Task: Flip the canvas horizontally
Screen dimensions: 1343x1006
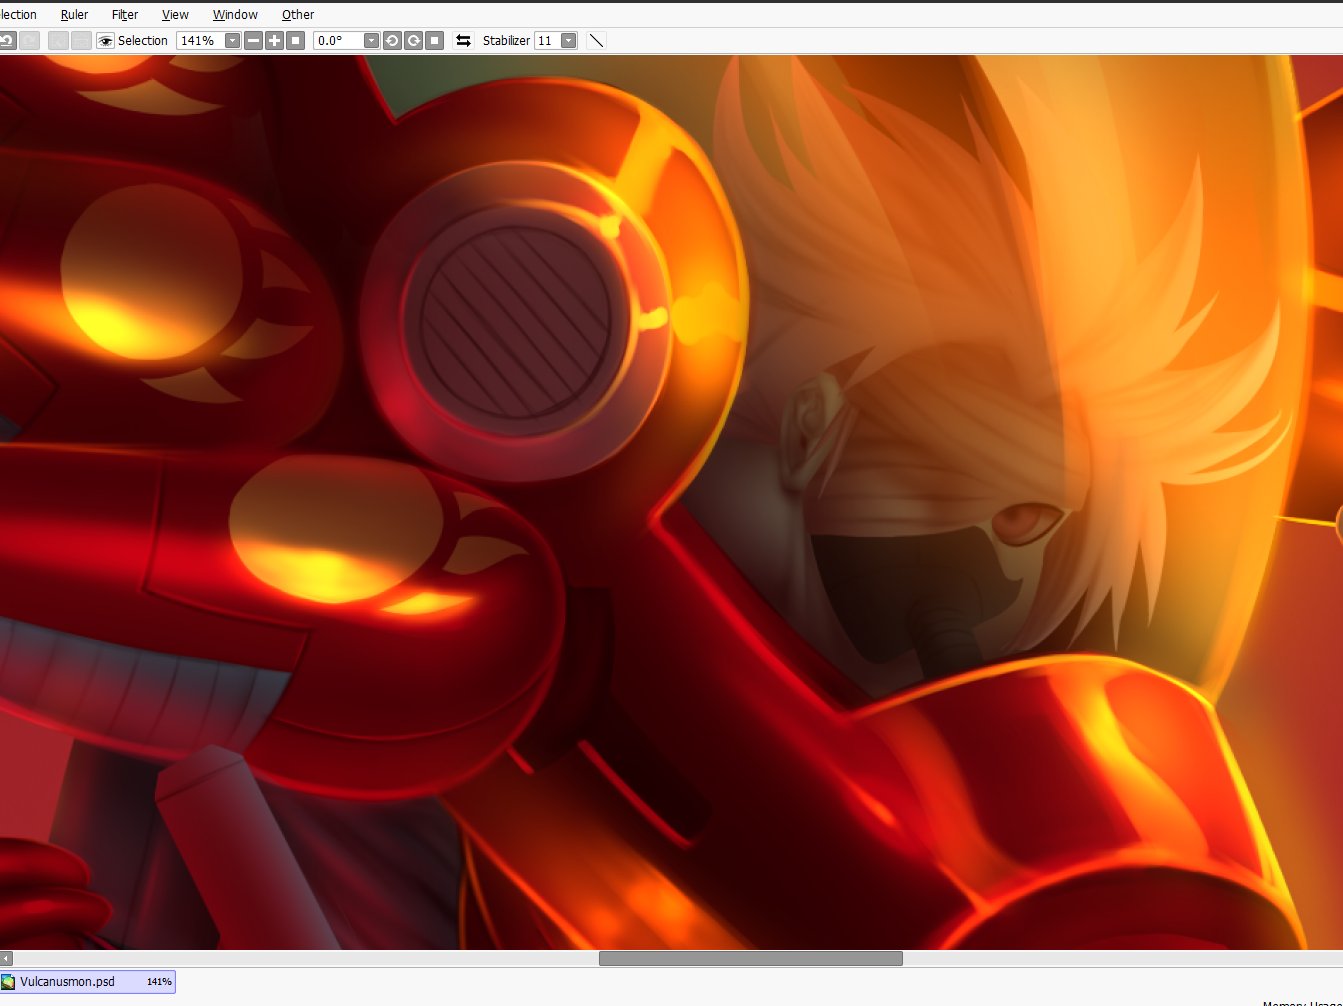Action: click(x=463, y=41)
